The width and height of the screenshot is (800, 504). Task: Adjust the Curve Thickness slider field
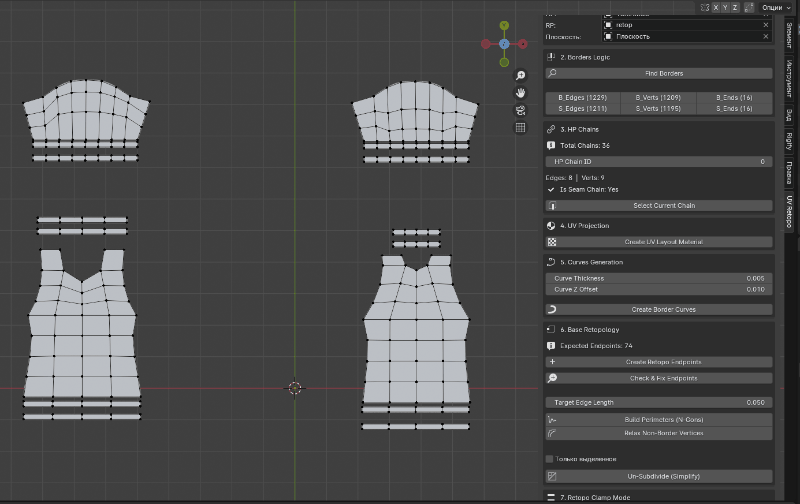point(659,278)
